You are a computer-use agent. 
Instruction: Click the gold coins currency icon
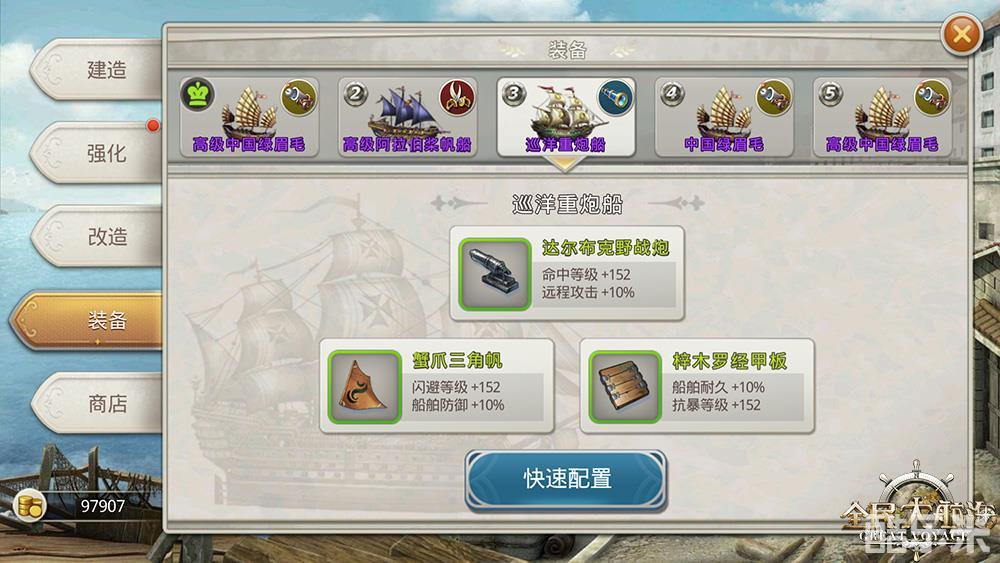29,506
